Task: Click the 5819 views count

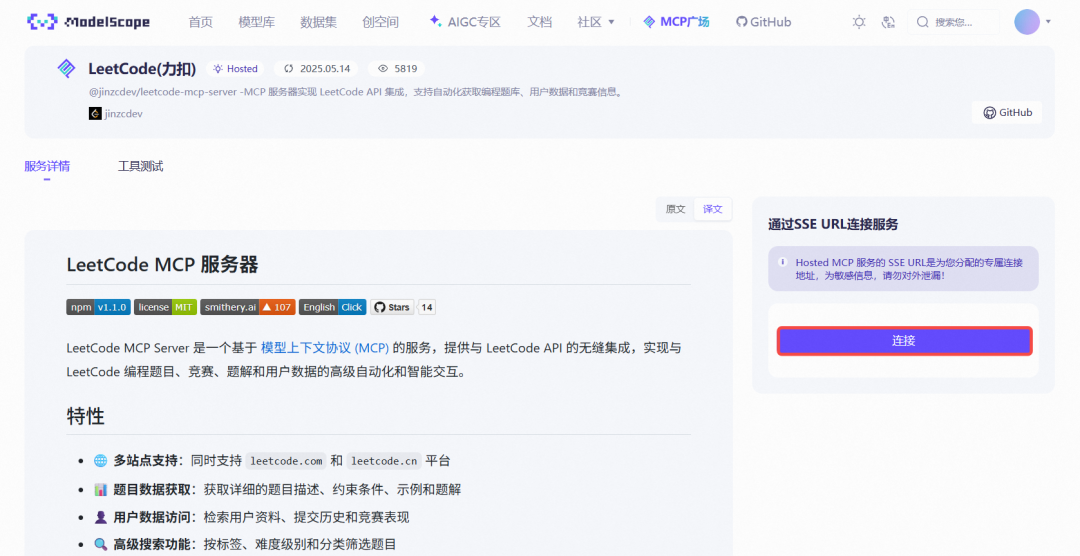Action: [397, 69]
